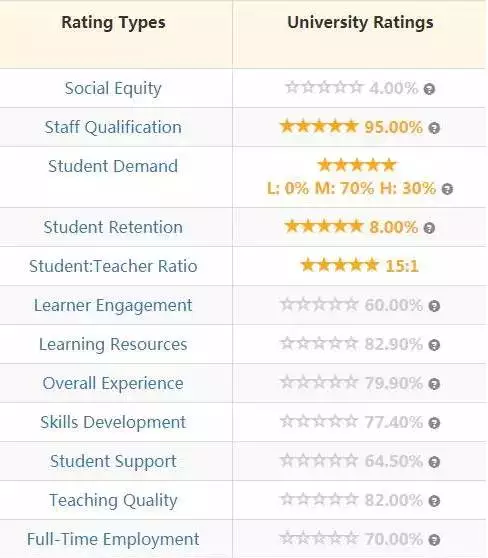
Task: Select the Staff Qualification link
Action: 113,127
